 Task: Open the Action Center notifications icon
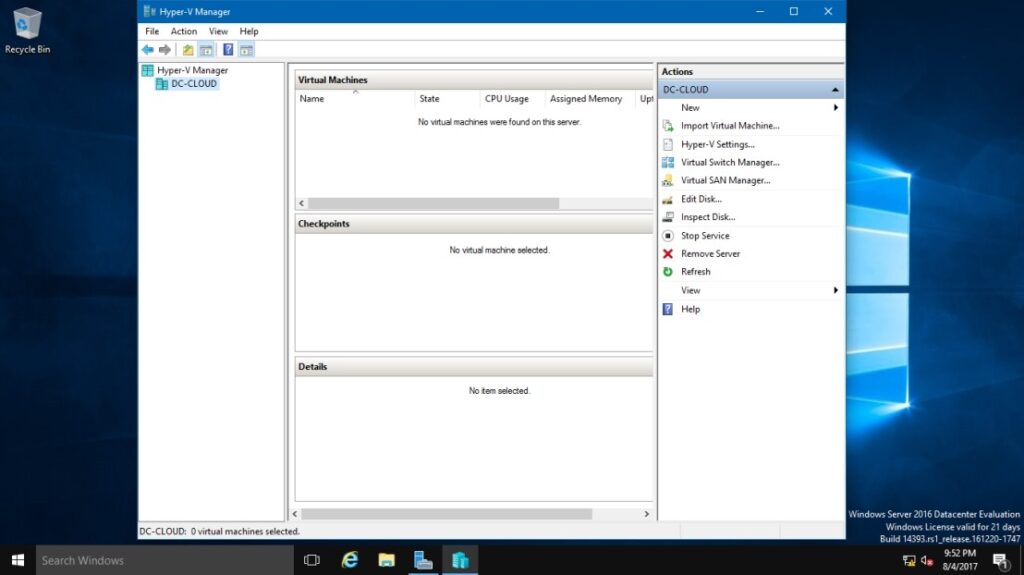1000,560
